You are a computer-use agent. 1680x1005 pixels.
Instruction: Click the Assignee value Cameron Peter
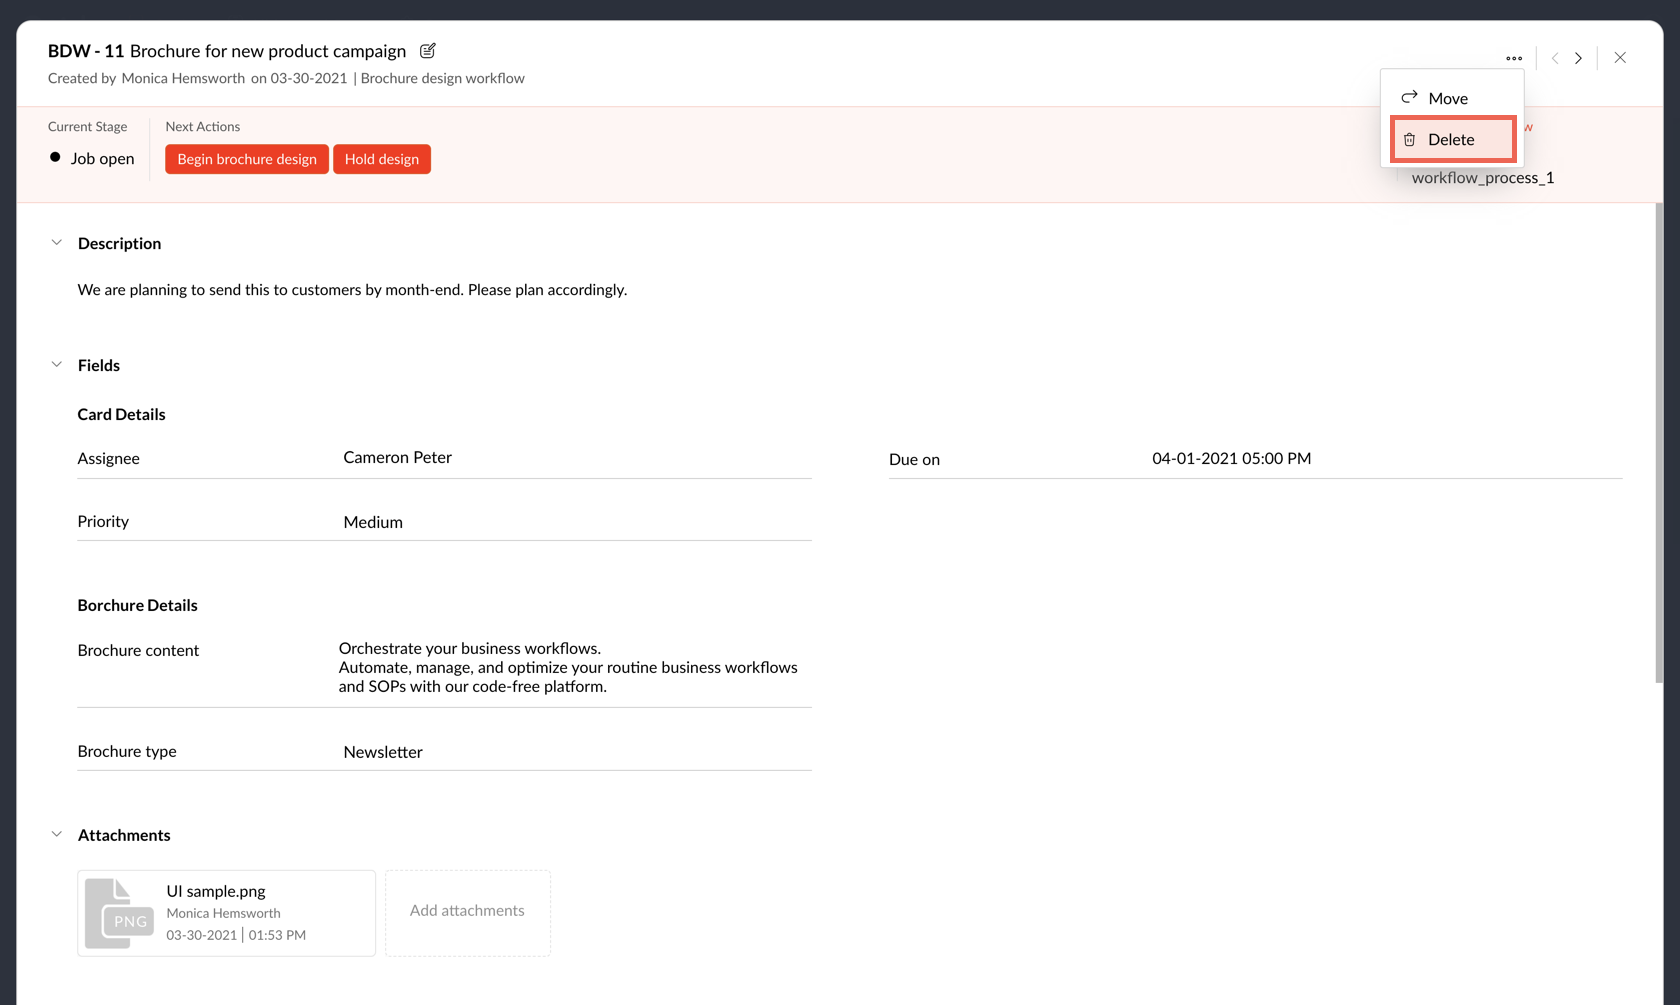(x=397, y=457)
